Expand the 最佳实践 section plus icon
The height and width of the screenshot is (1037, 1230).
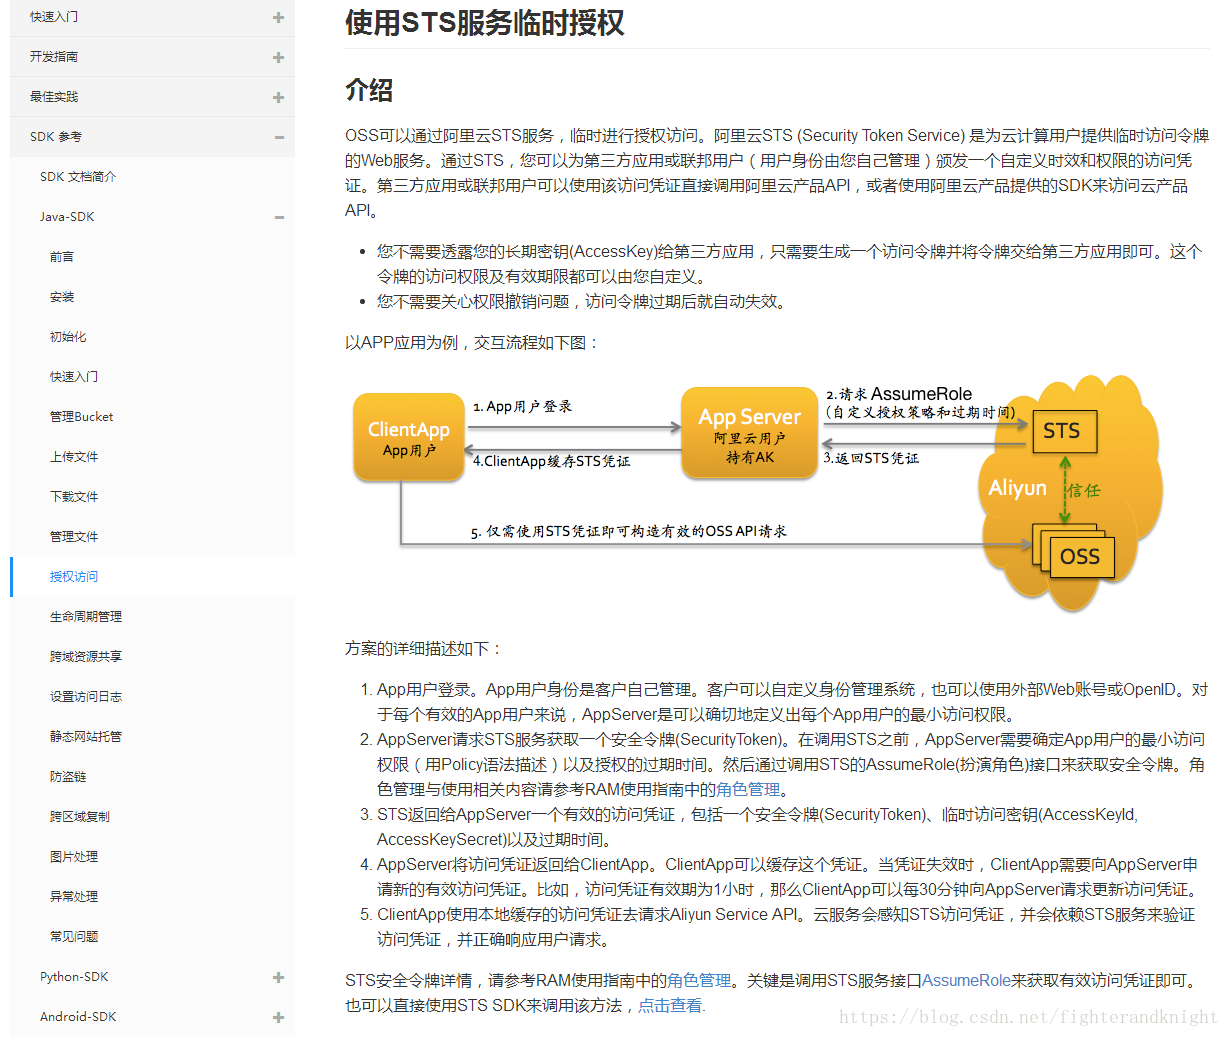[x=278, y=97]
